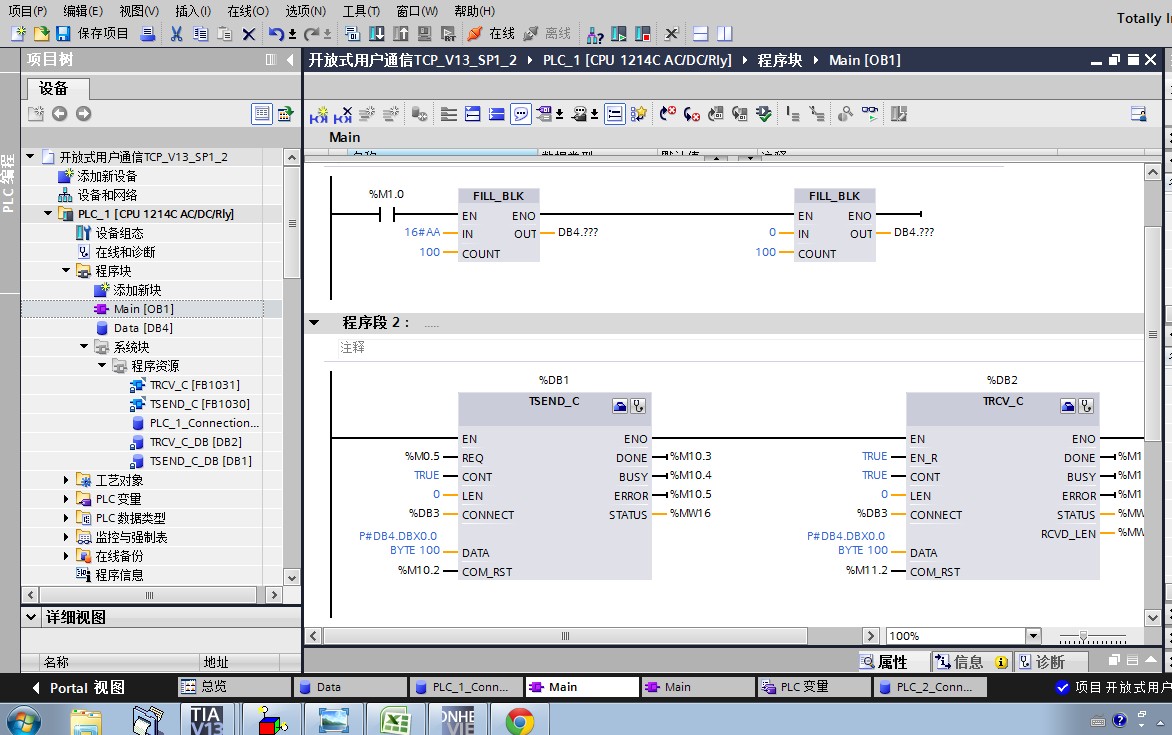Expand the PLC 变量 folder
This screenshot has height=735, width=1172.
coord(67,499)
